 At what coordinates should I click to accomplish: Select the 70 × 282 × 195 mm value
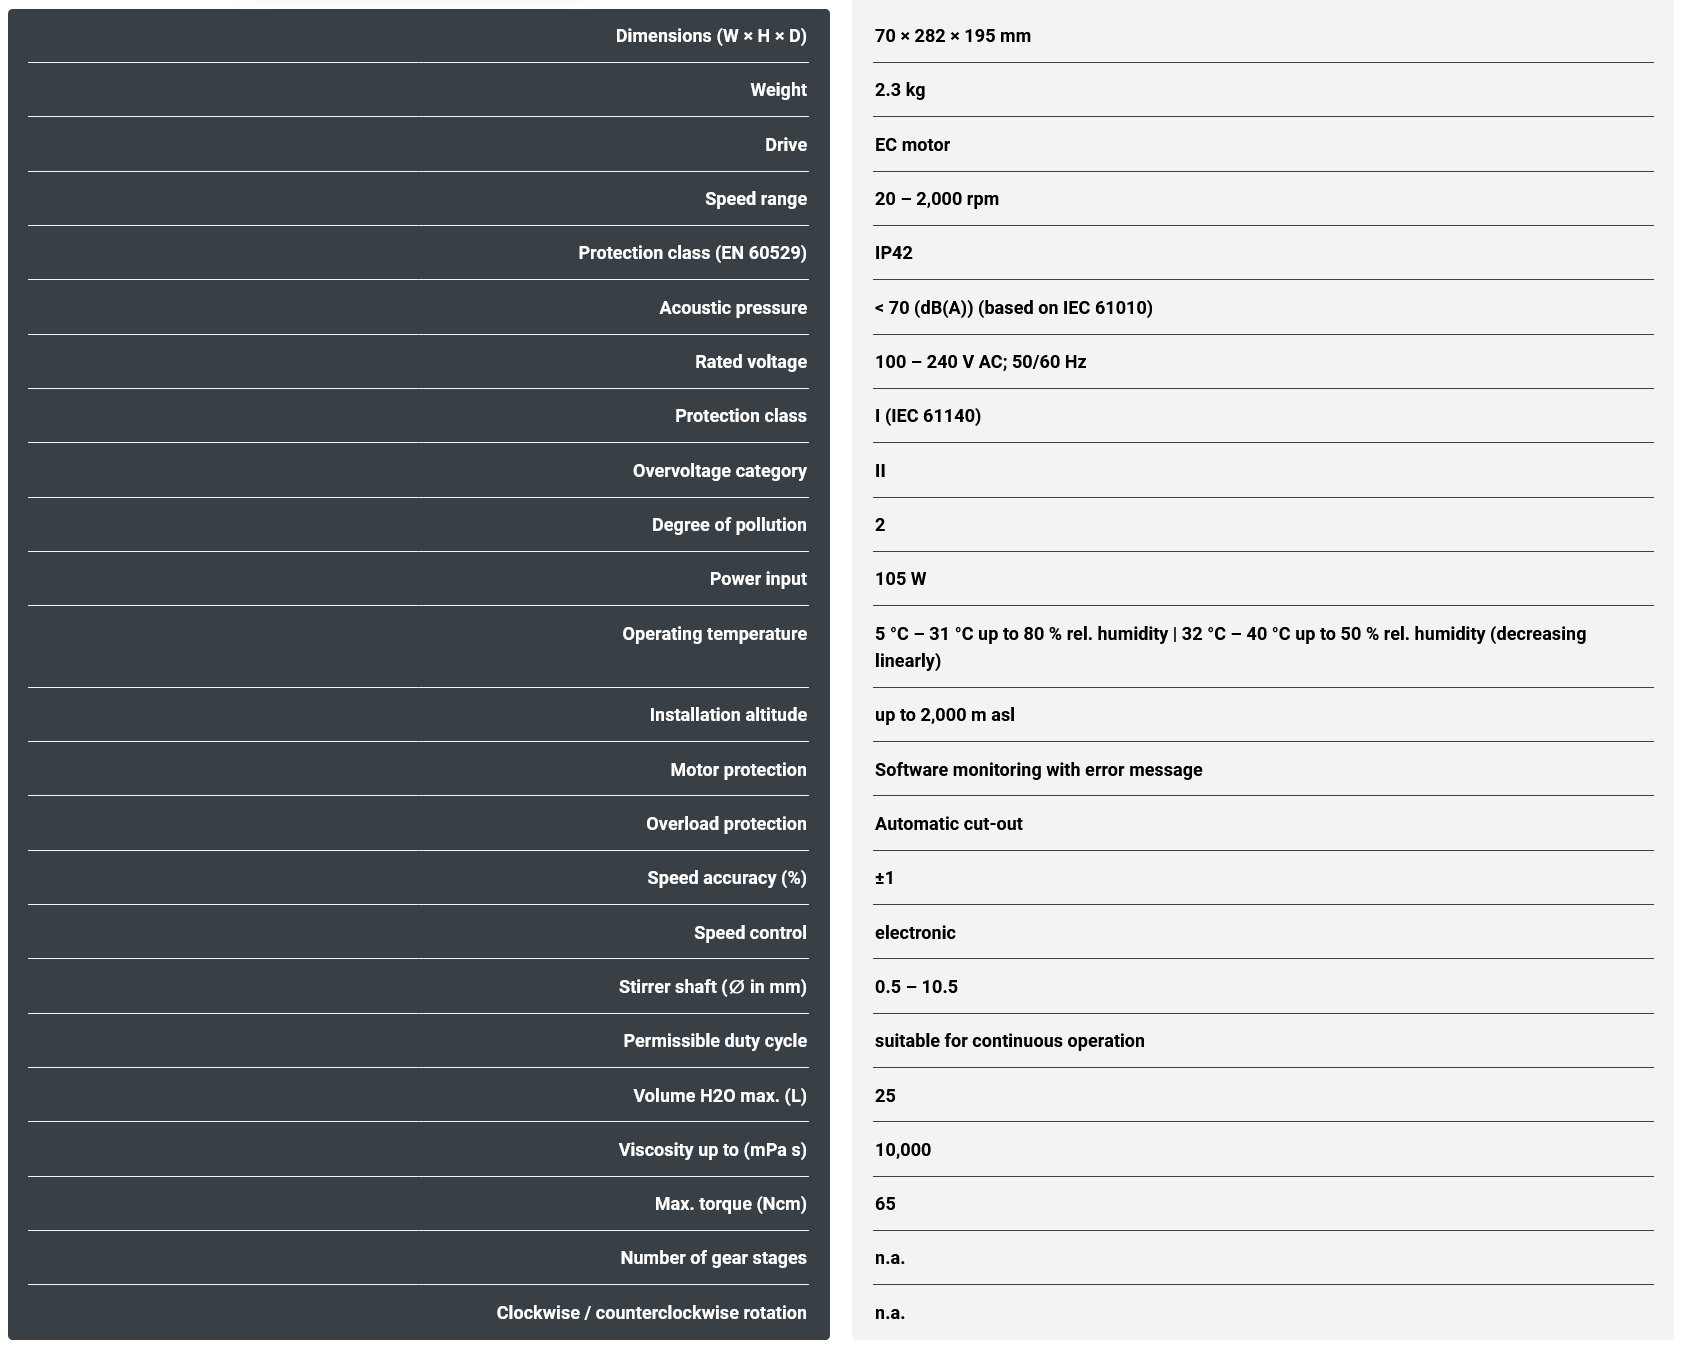(952, 36)
